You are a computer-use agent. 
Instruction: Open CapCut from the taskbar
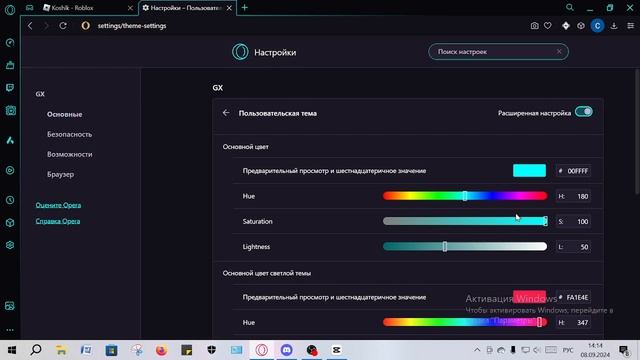pos(336,350)
